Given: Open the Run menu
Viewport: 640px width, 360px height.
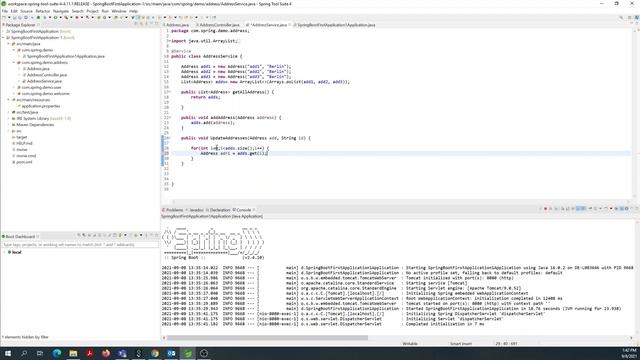Looking at the screenshot, I should pyautogui.click(x=105, y=11).
